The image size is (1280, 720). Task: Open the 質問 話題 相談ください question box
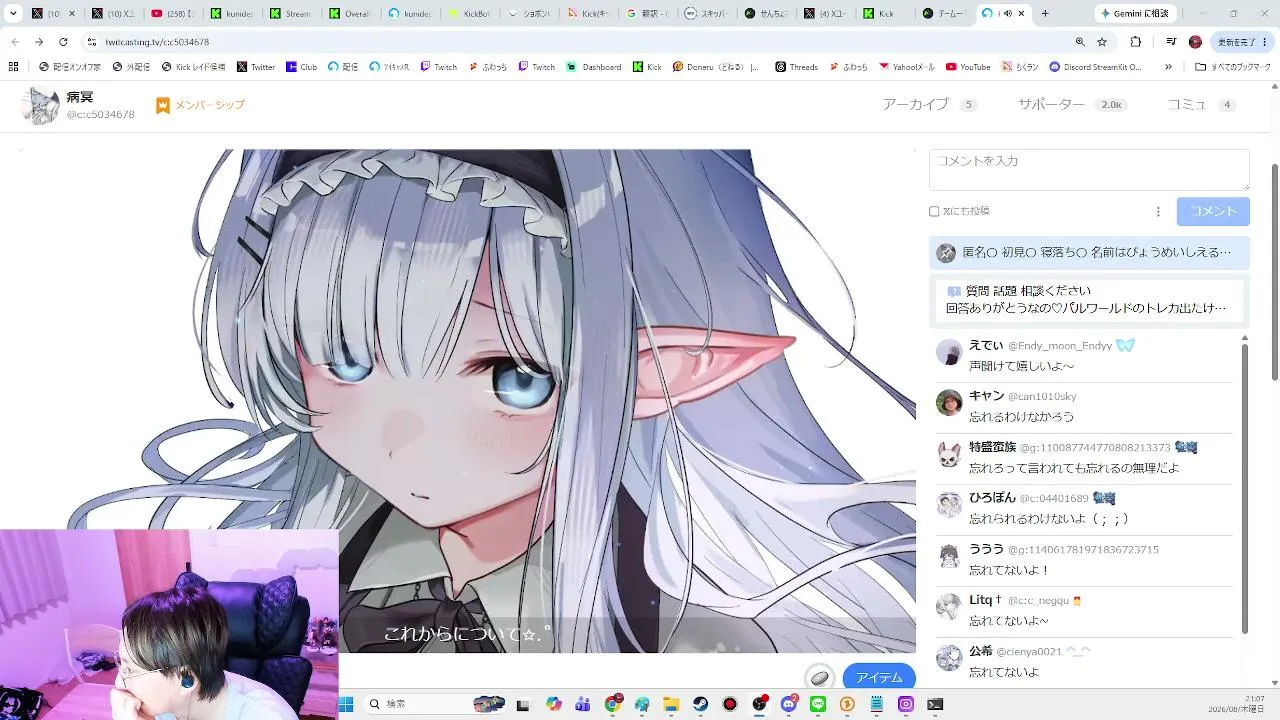pyautogui.click(x=1089, y=299)
